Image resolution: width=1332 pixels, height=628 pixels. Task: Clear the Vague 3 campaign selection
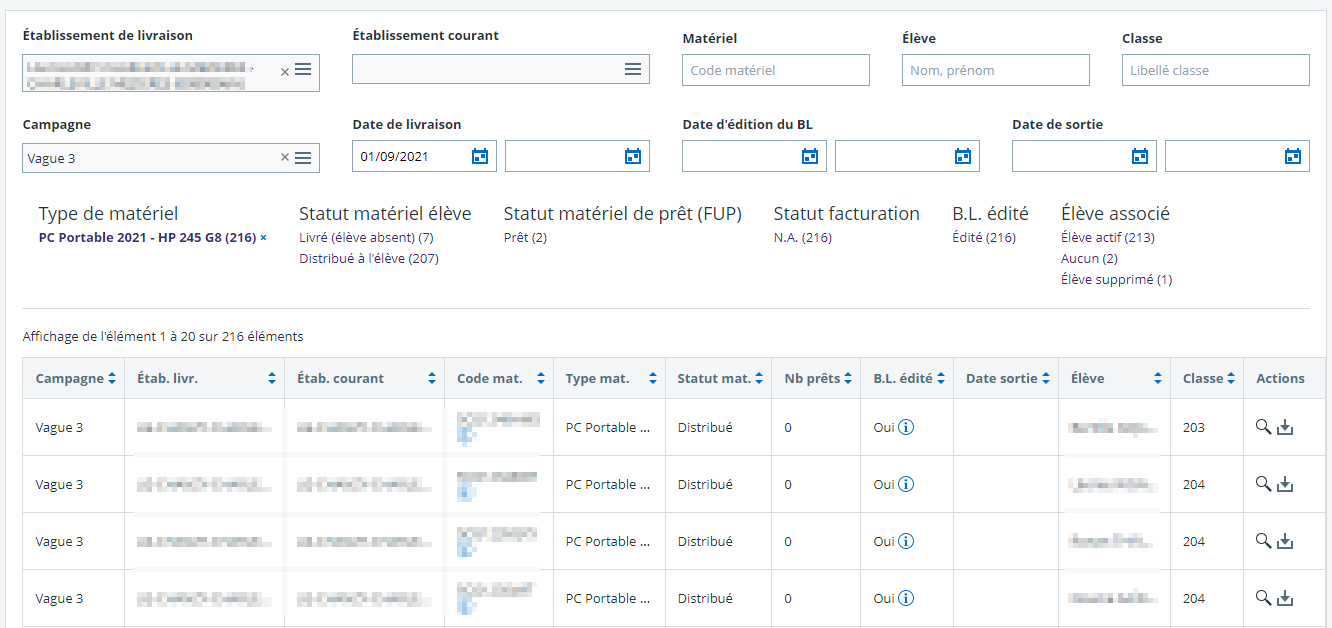point(284,158)
